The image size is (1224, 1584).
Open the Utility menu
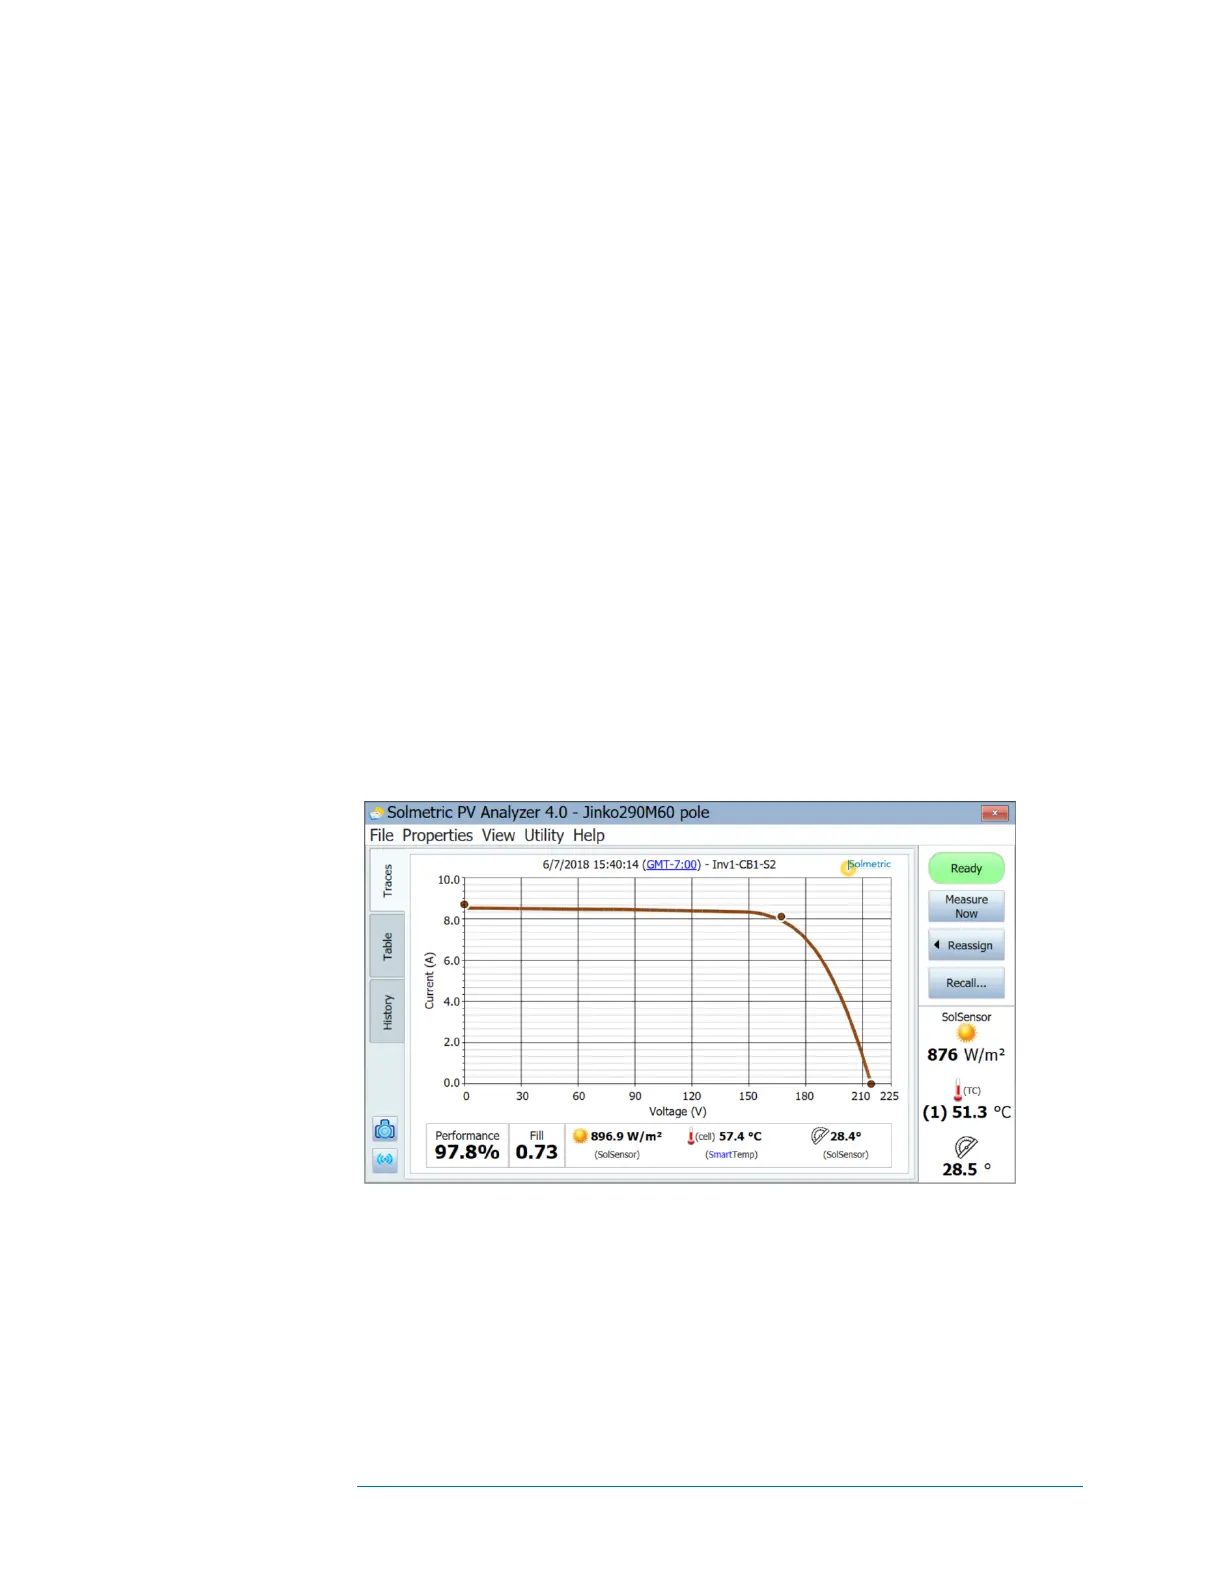click(544, 835)
